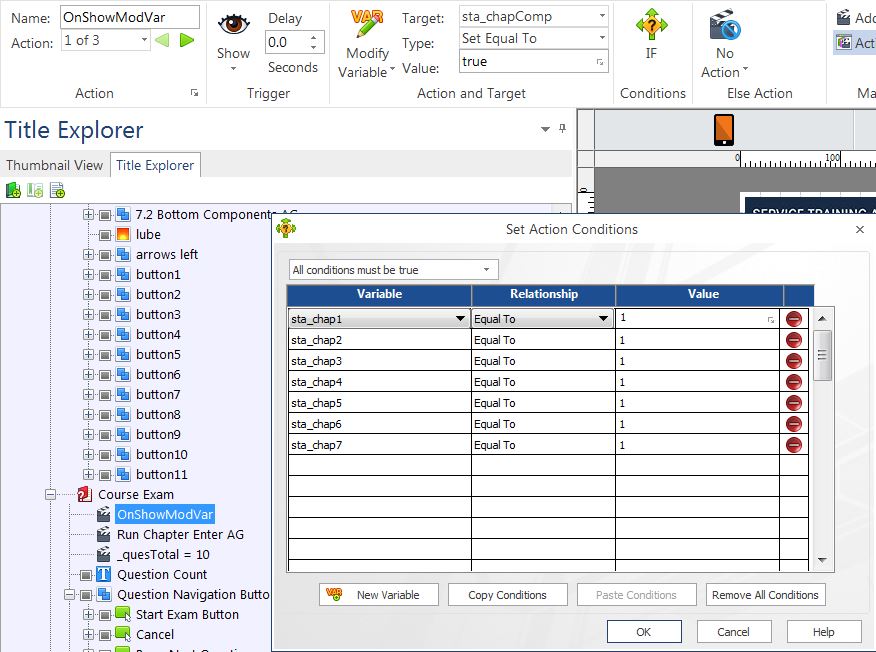Click the action Name input field
This screenshot has width=876, height=652.
point(130,17)
